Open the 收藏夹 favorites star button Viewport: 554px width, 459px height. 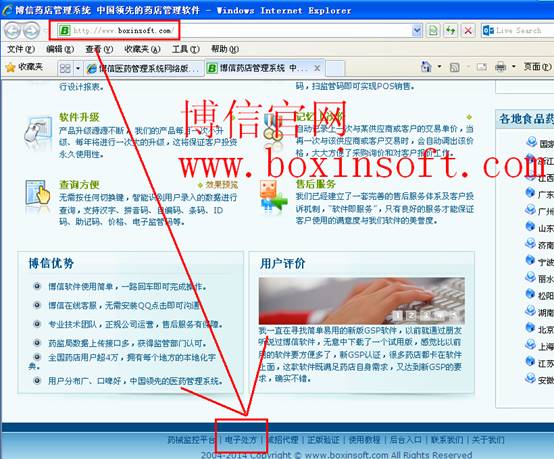point(25,67)
